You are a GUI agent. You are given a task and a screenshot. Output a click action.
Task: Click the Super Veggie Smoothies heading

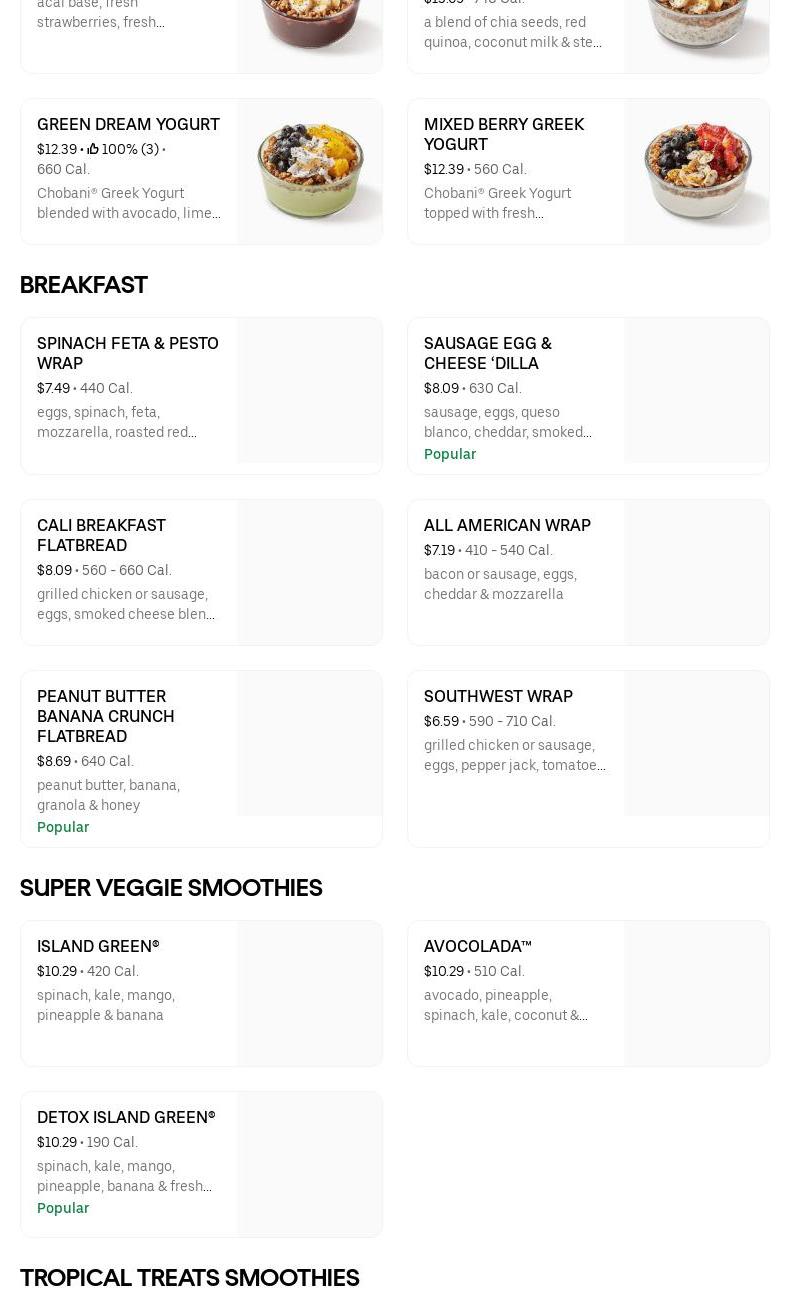tap(171, 888)
